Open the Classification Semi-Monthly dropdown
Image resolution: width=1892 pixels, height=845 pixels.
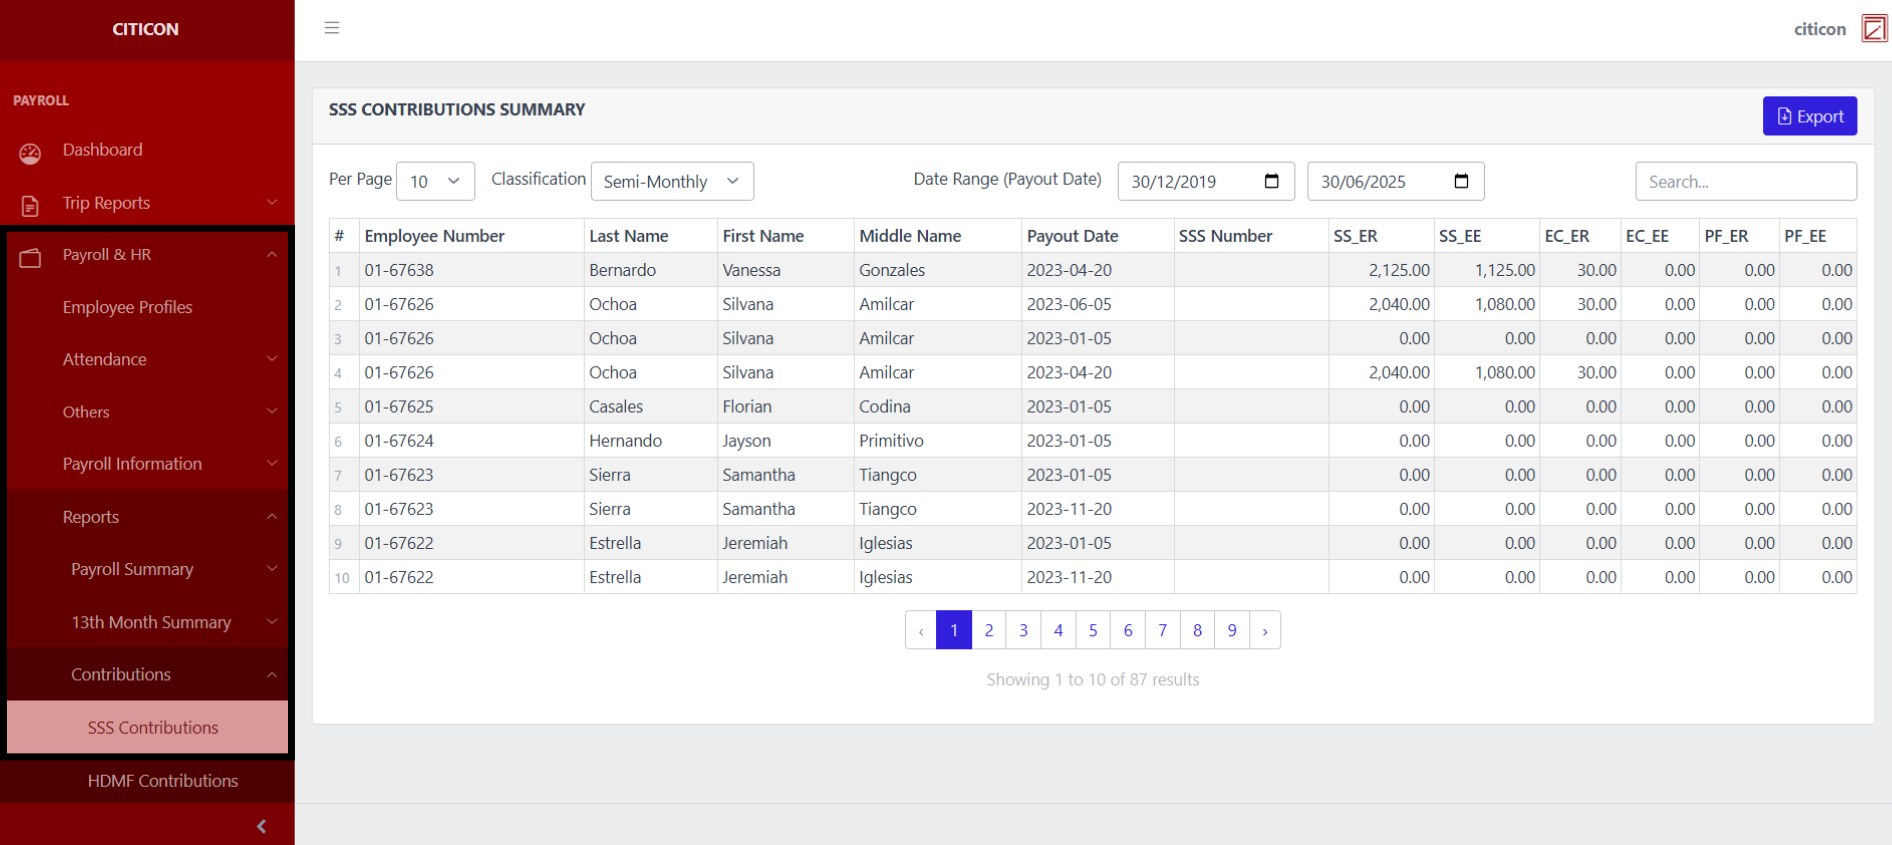click(x=671, y=181)
